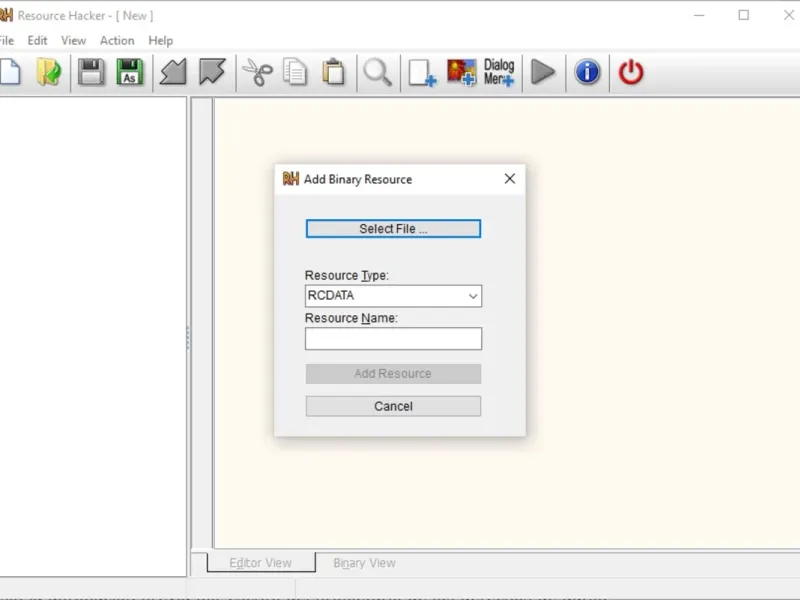Viewport: 800px width, 600px height.
Task: Click the Dialog Merge plus icon
Action: point(499,72)
